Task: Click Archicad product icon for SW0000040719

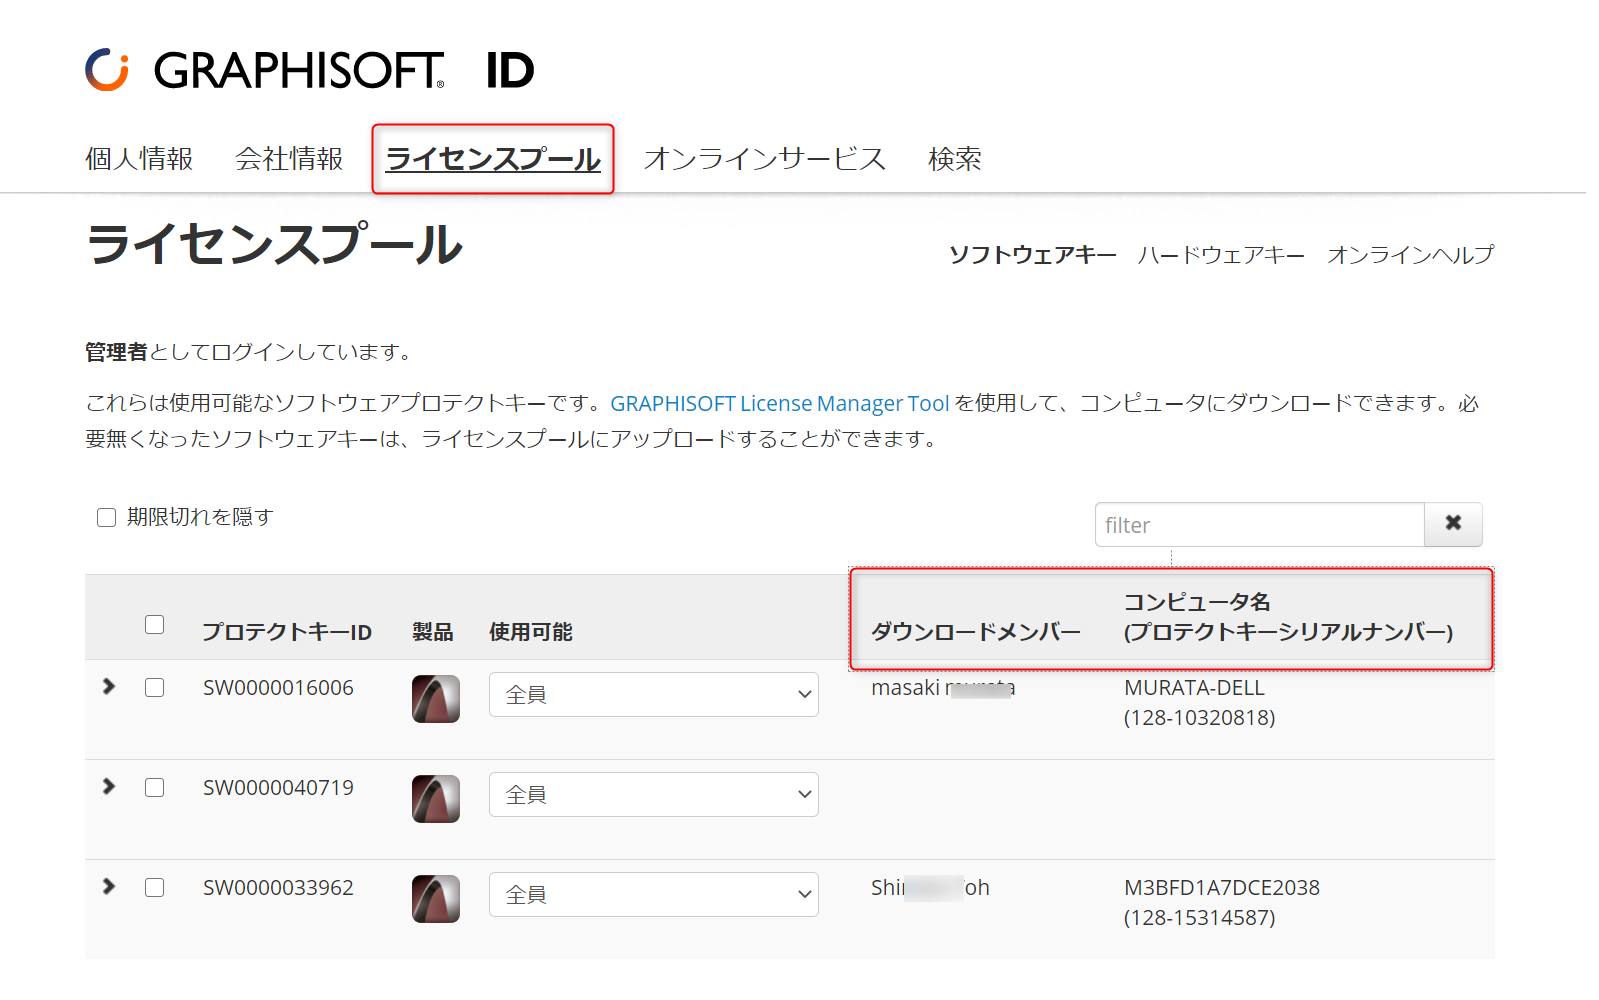Action: click(436, 798)
